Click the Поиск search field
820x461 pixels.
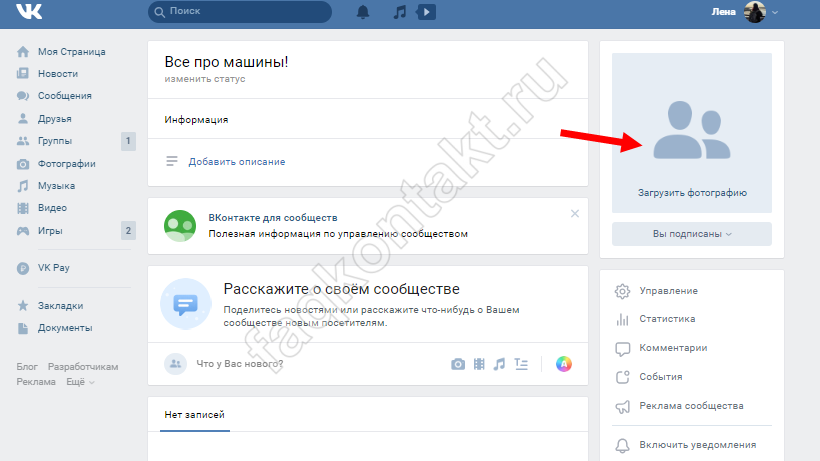point(240,12)
